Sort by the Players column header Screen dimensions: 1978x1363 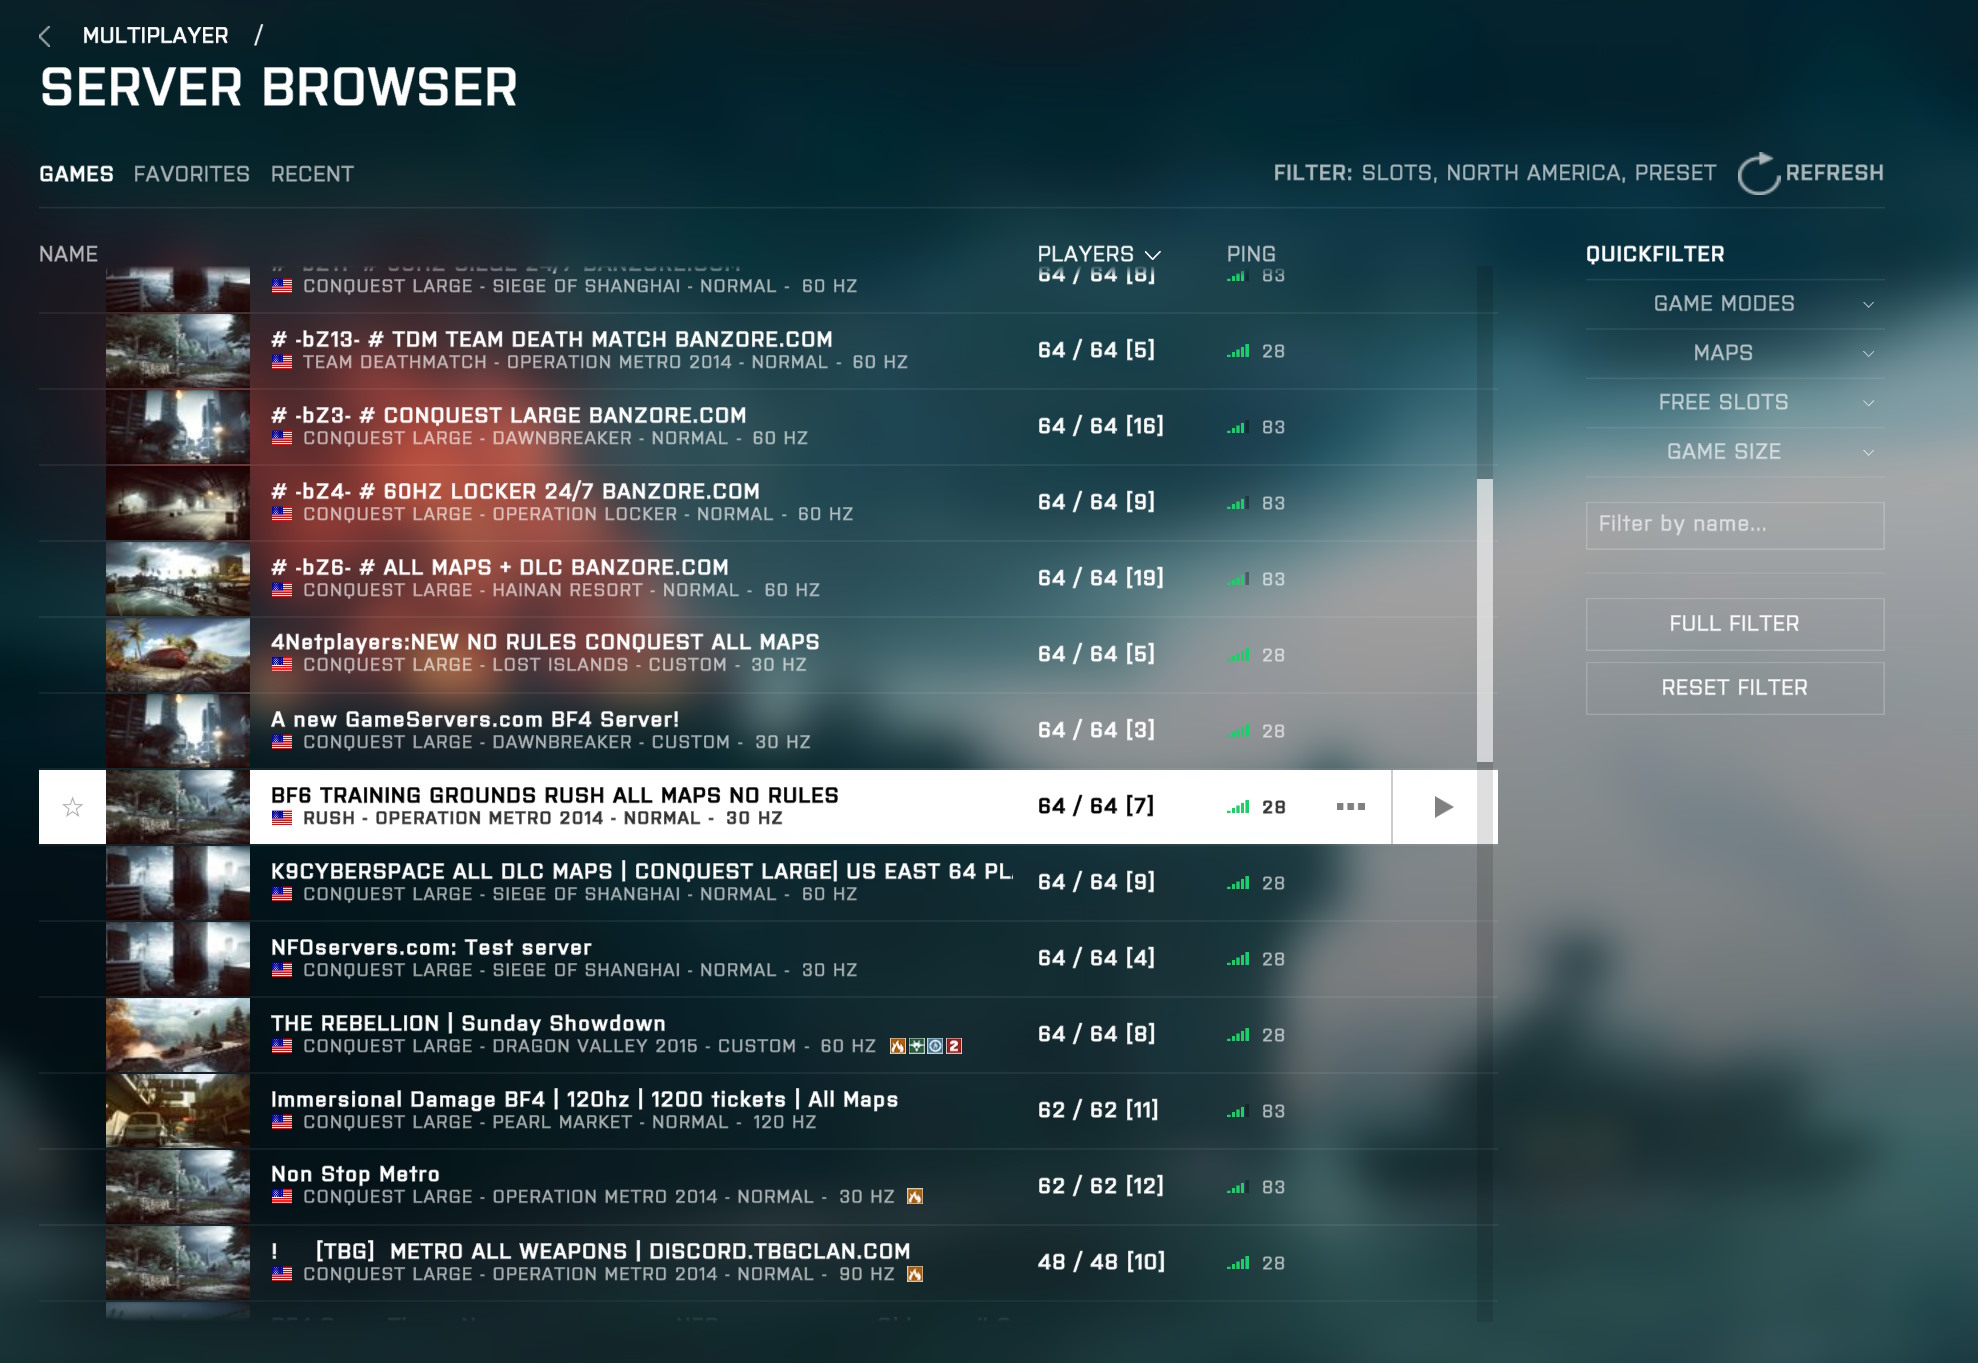click(1098, 254)
